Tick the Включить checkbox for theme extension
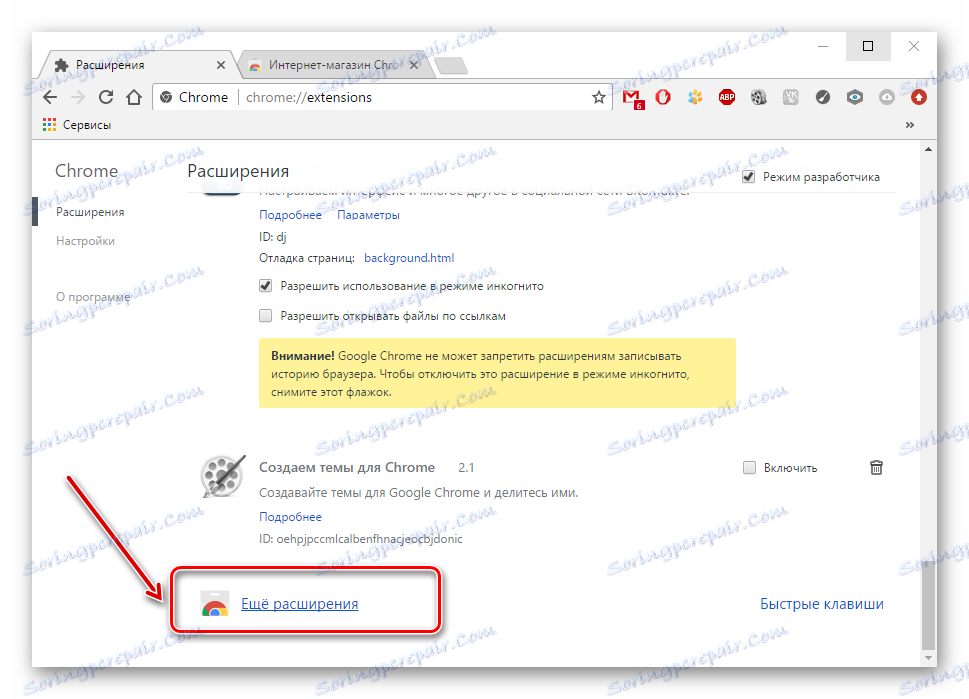Image resolution: width=969 pixels, height=699 pixels. click(x=750, y=468)
